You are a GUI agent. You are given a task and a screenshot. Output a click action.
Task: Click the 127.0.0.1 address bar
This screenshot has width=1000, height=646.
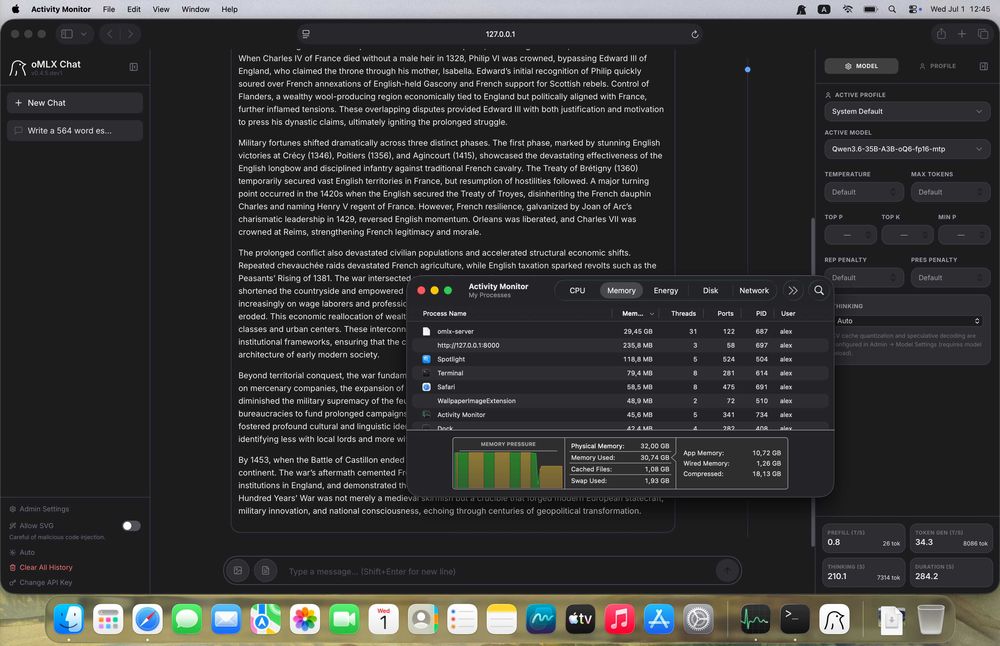click(x=500, y=34)
